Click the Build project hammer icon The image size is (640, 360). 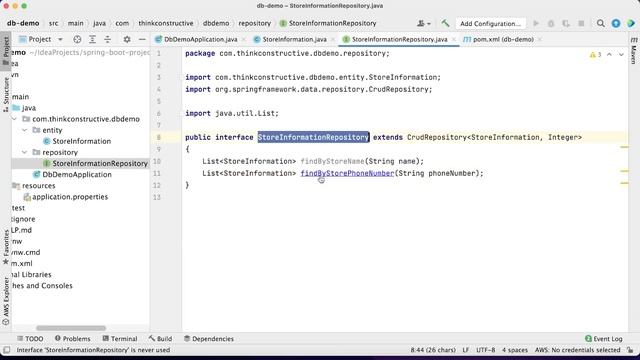click(445, 23)
